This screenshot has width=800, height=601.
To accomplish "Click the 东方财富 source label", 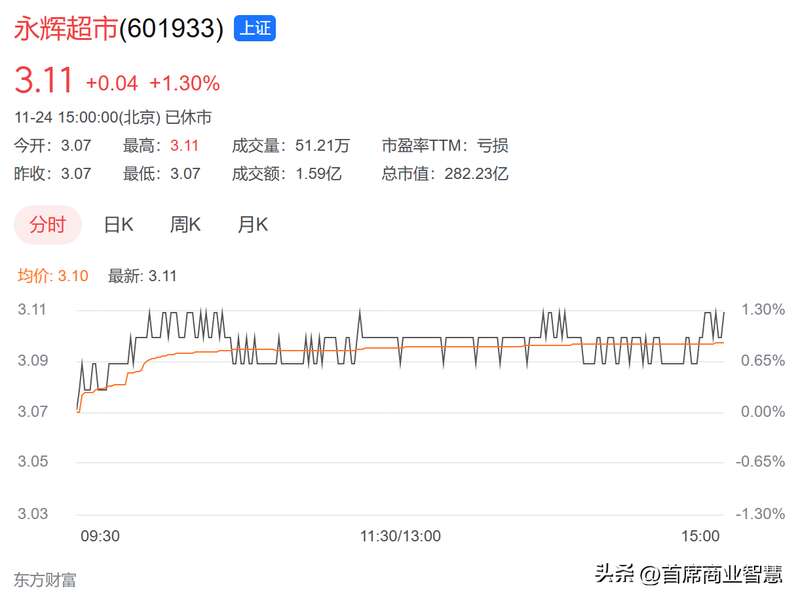I will [45, 580].
